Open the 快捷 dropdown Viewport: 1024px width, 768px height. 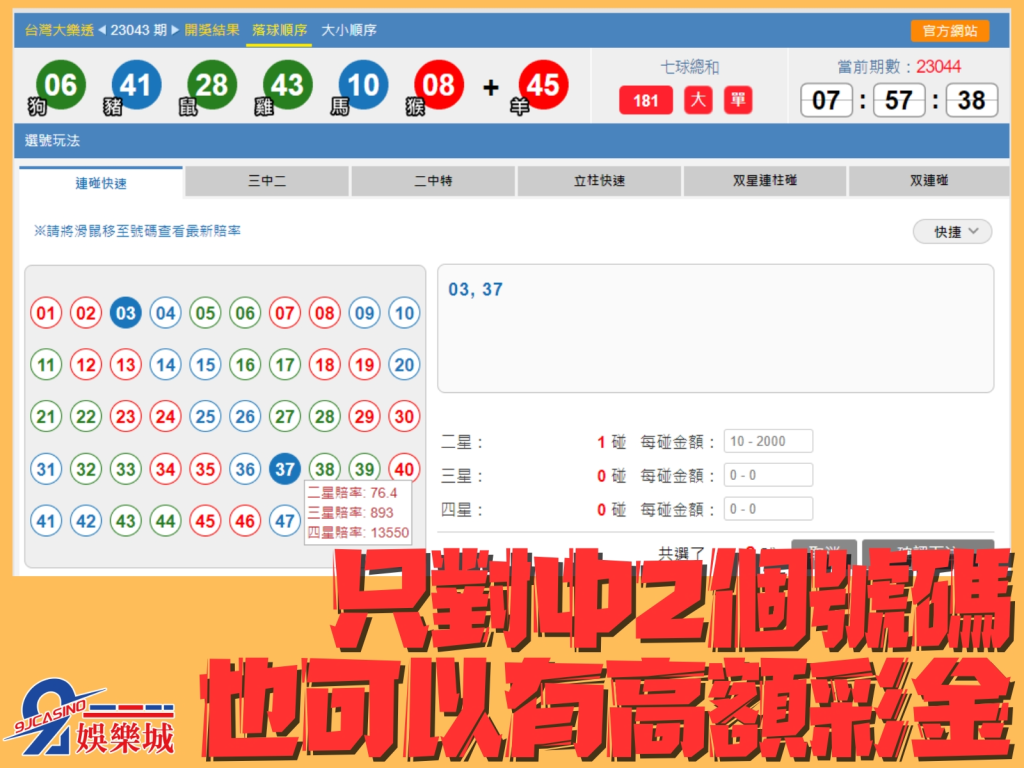pos(952,231)
